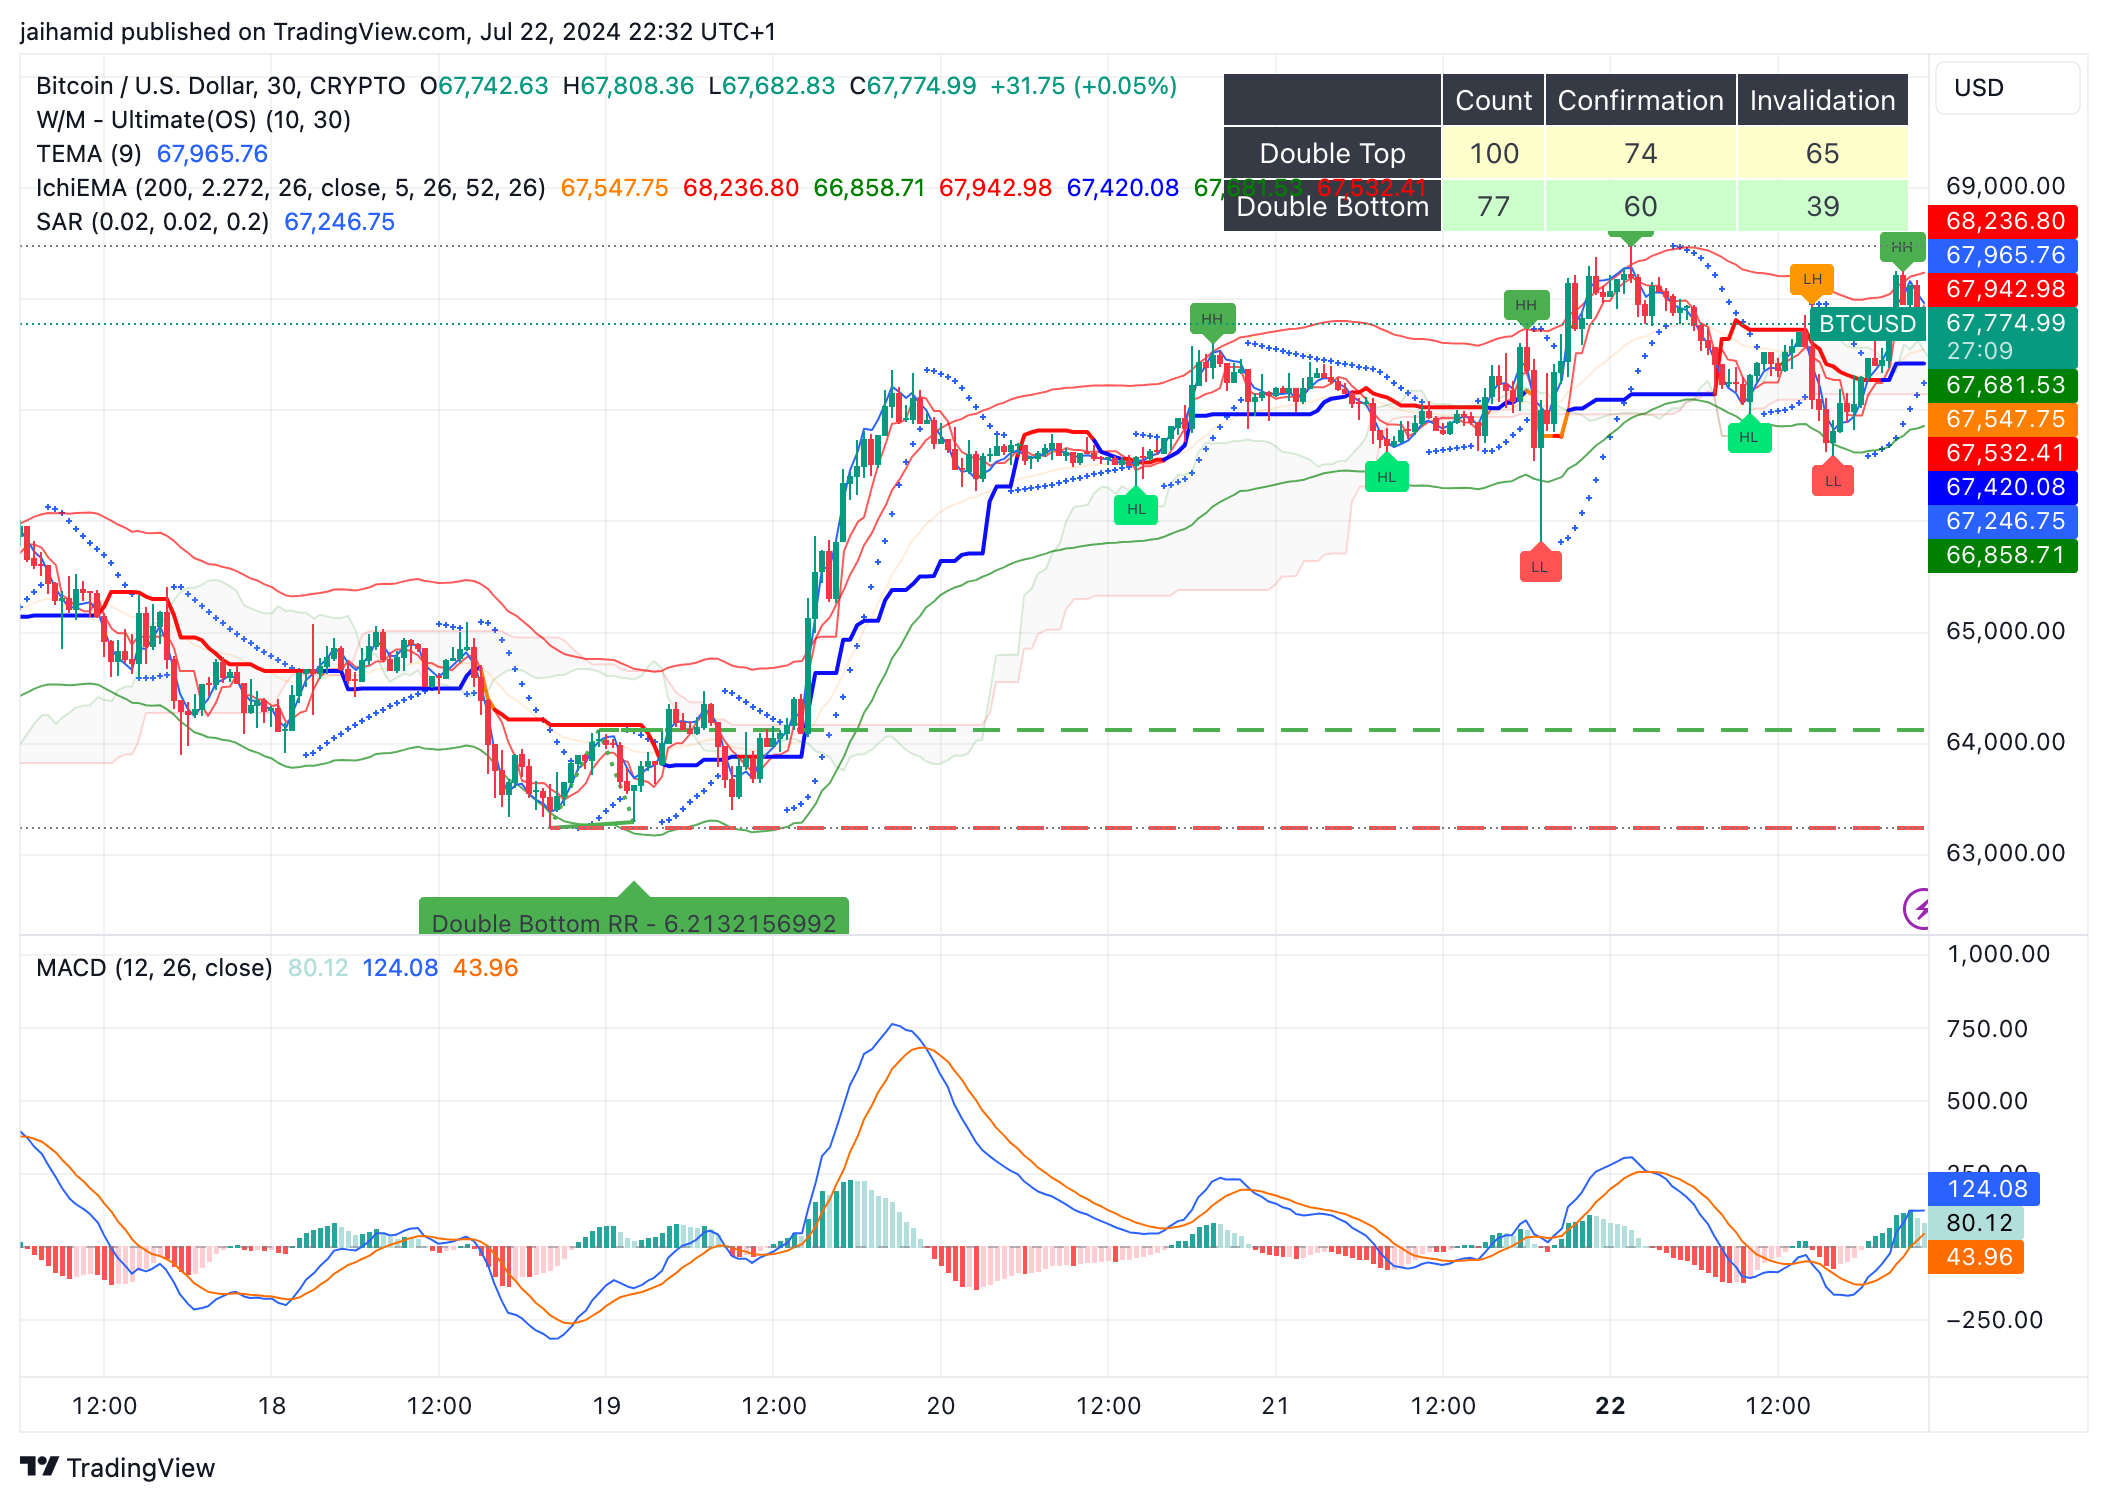Click the 69,000.00 price scale label
The image size is (2108, 1502).
tap(2005, 186)
